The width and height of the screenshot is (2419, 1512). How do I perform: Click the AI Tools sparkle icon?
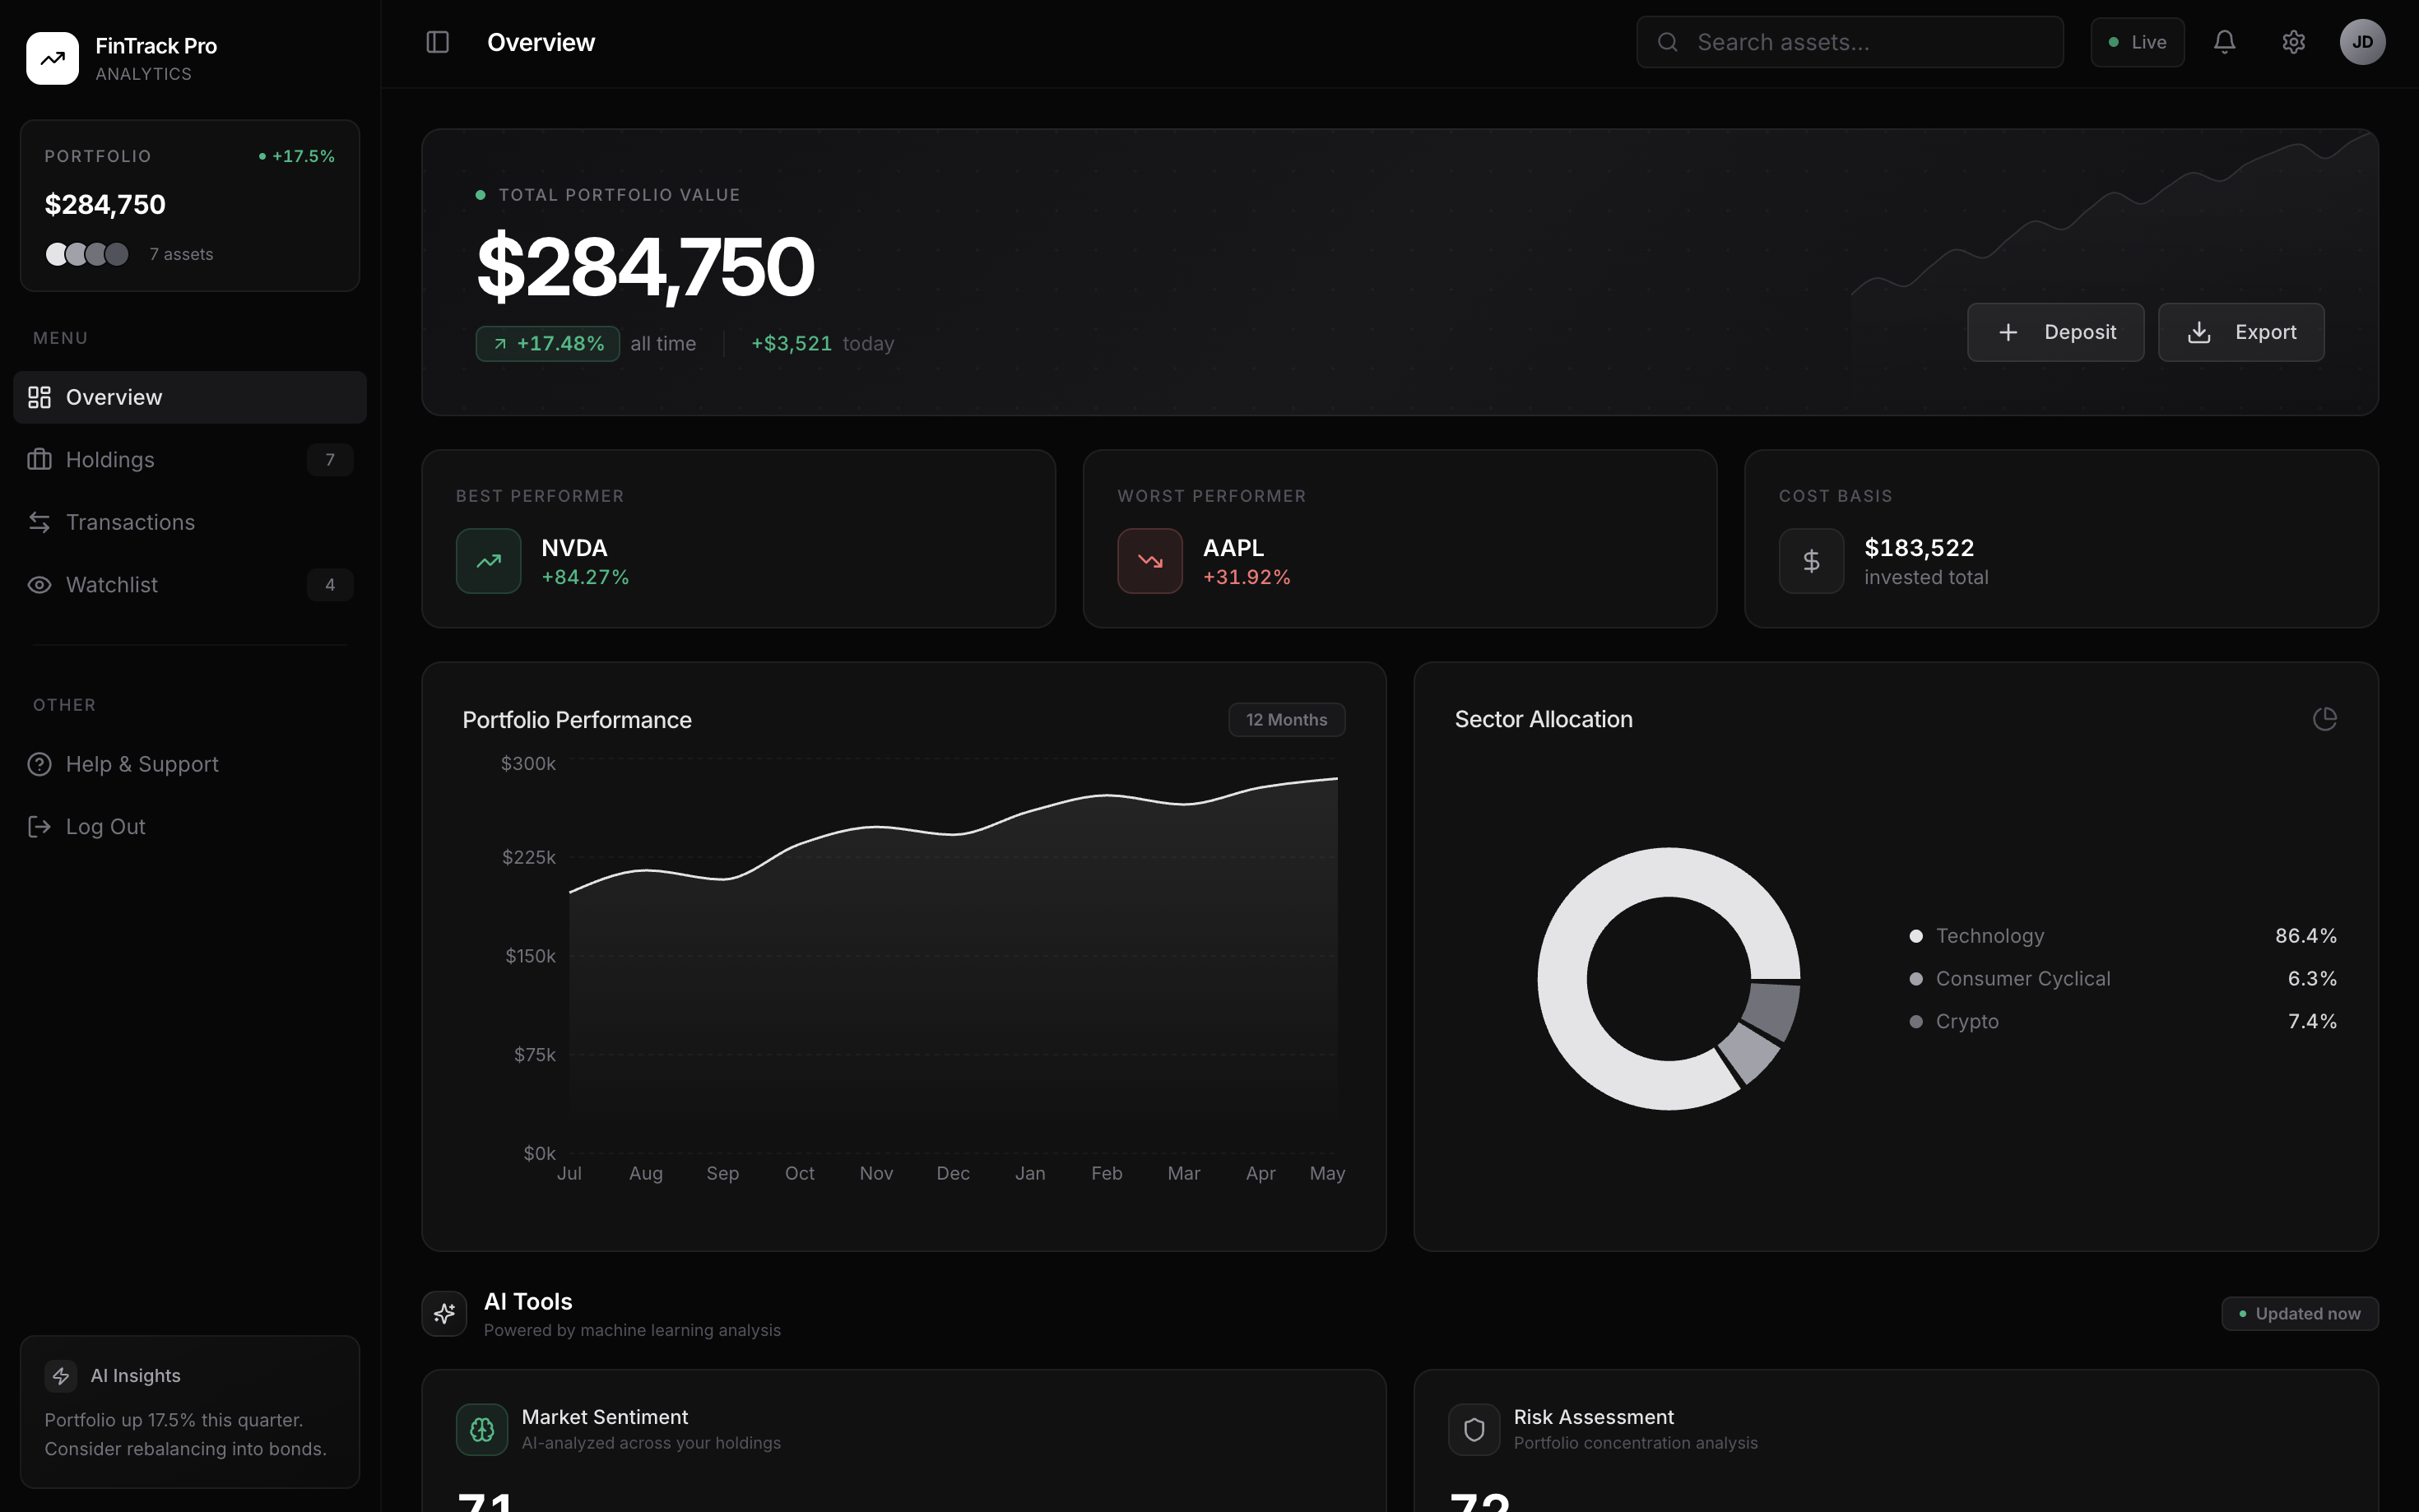tap(444, 1314)
